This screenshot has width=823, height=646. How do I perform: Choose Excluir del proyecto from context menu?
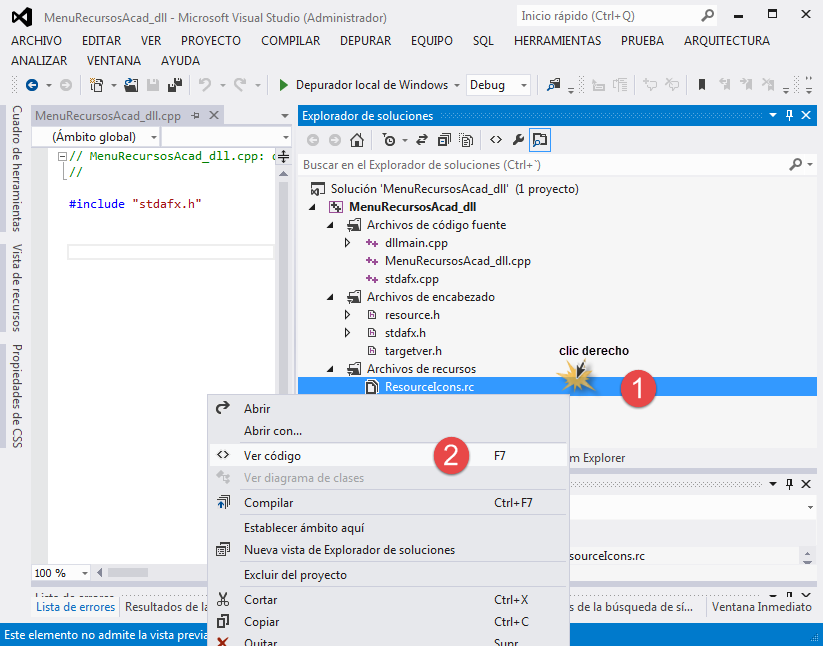point(388,575)
